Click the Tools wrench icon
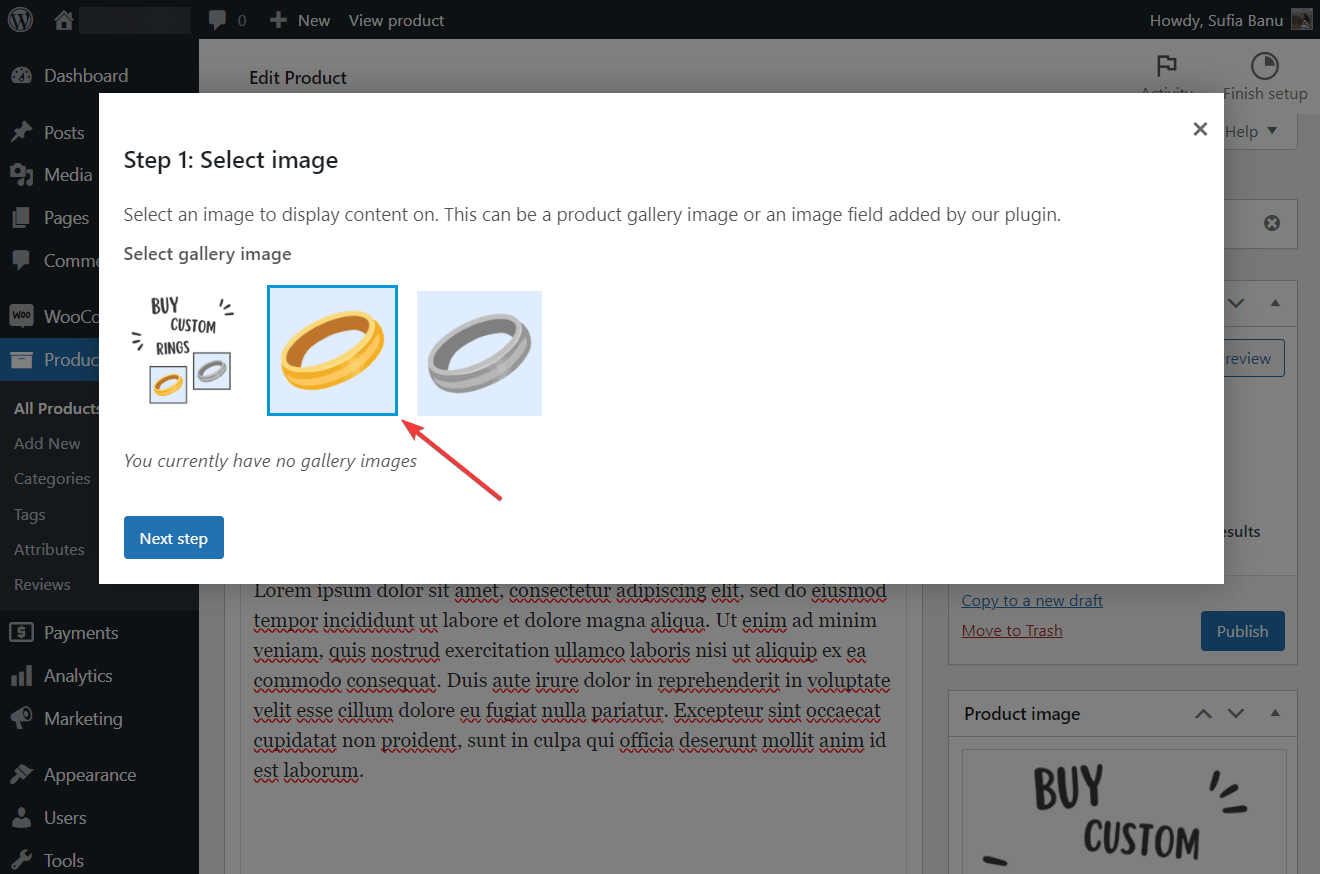This screenshot has height=874, width=1320. click(x=22, y=861)
